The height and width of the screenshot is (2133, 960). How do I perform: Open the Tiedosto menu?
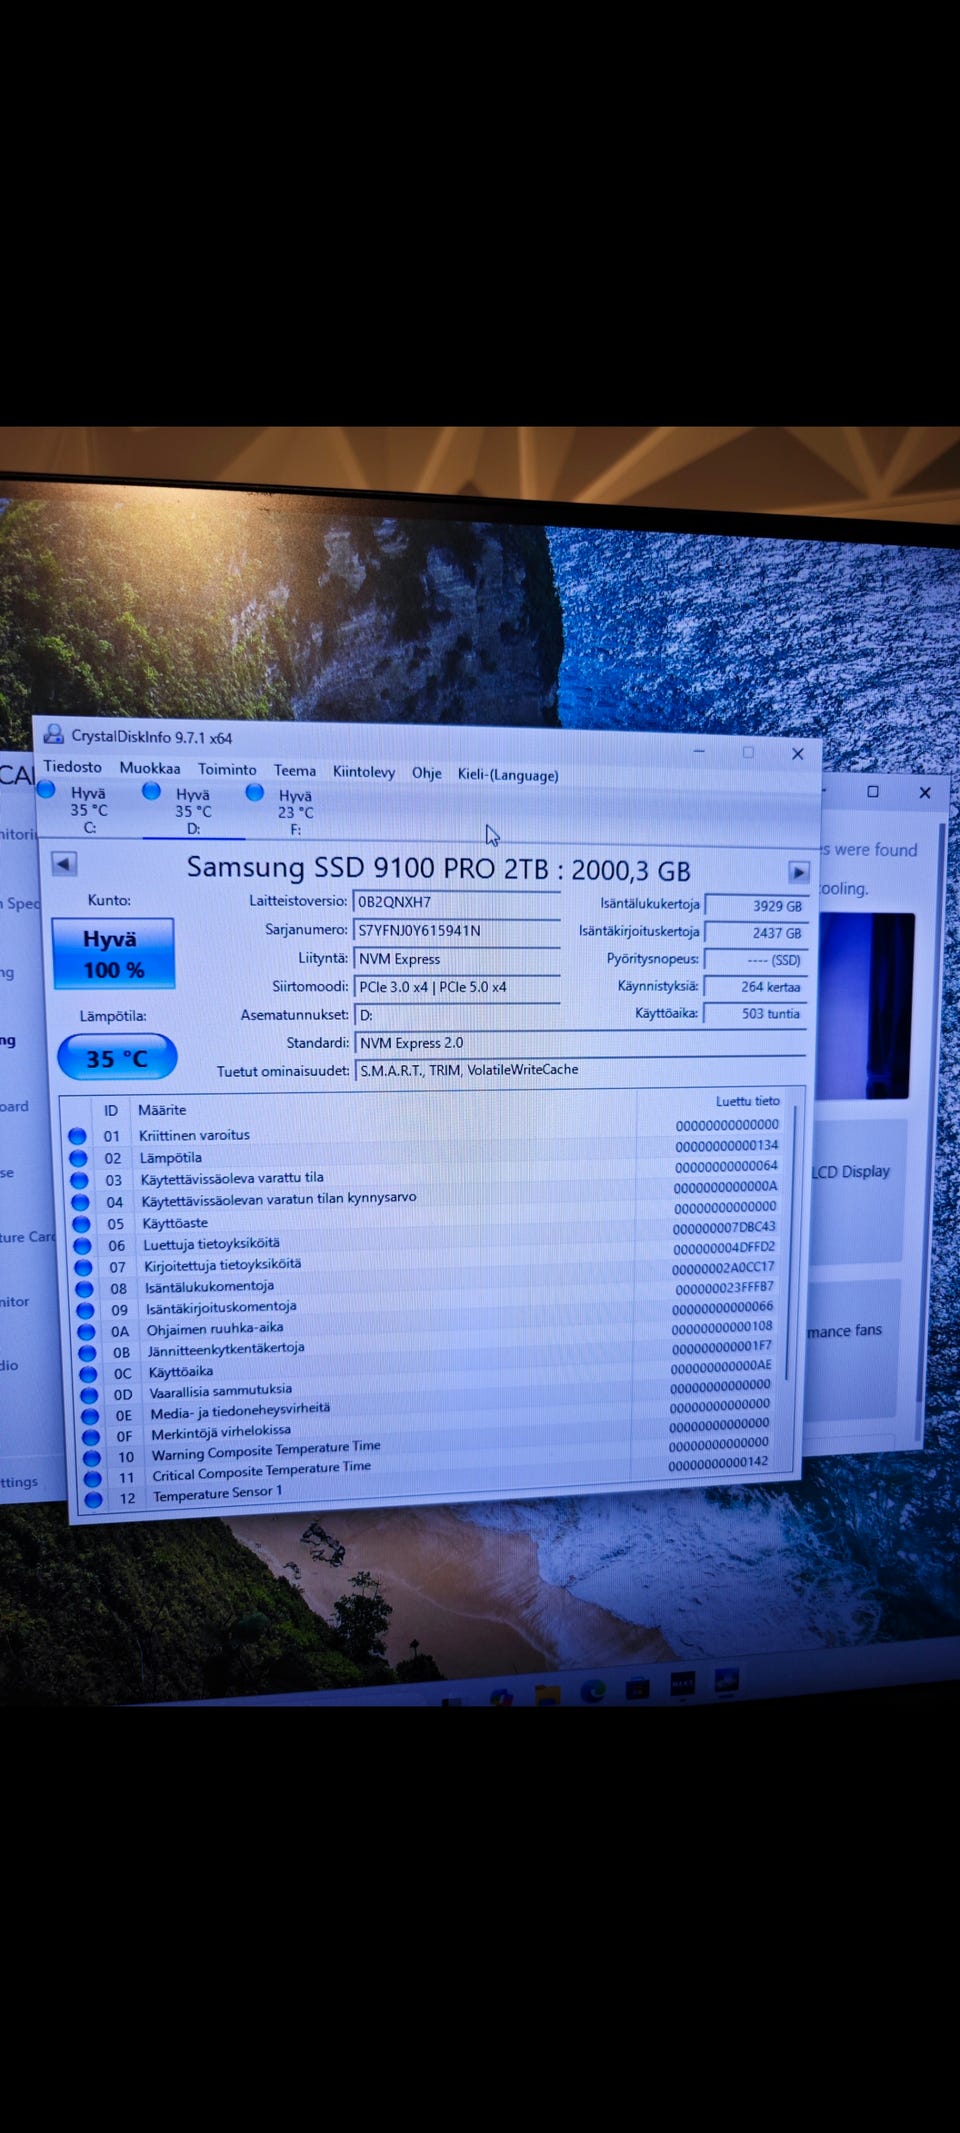[x=73, y=767]
